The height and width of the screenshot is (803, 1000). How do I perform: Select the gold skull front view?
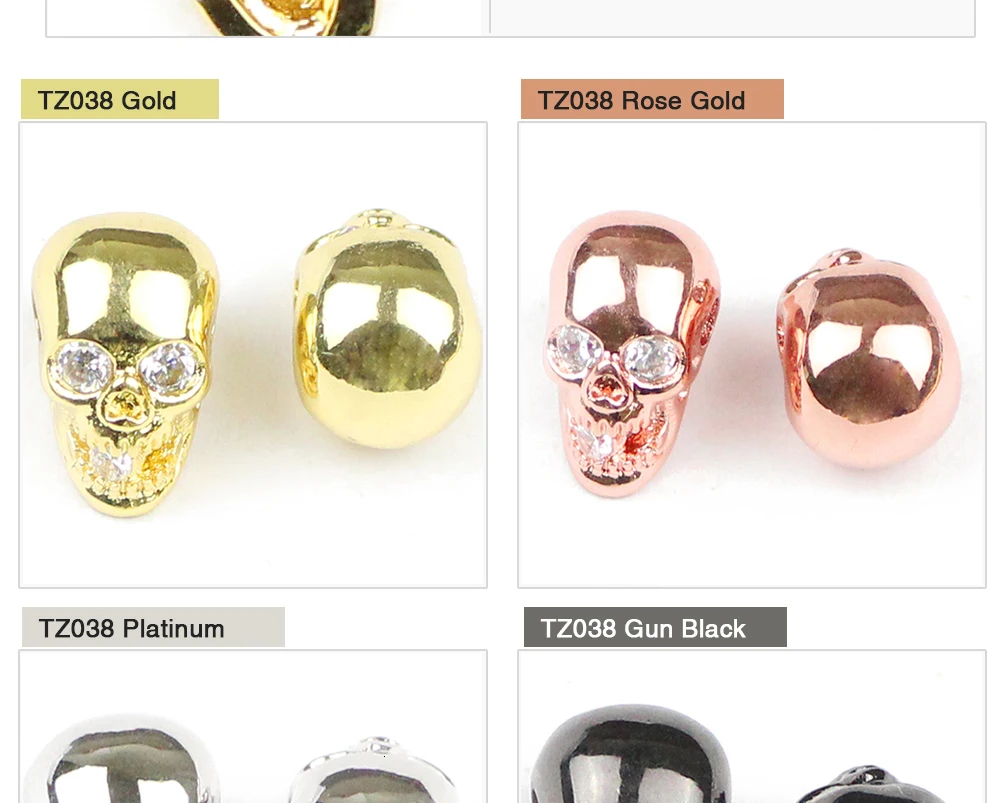(125, 365)
